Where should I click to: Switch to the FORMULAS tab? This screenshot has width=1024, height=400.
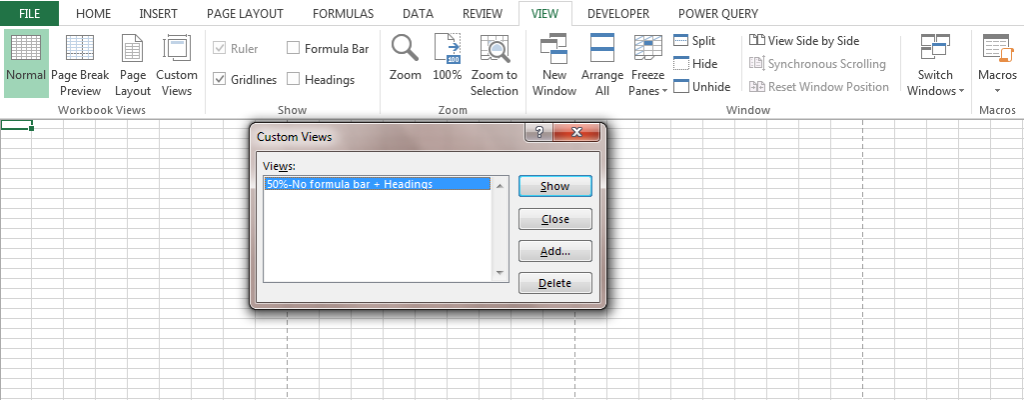coord(343,14)
